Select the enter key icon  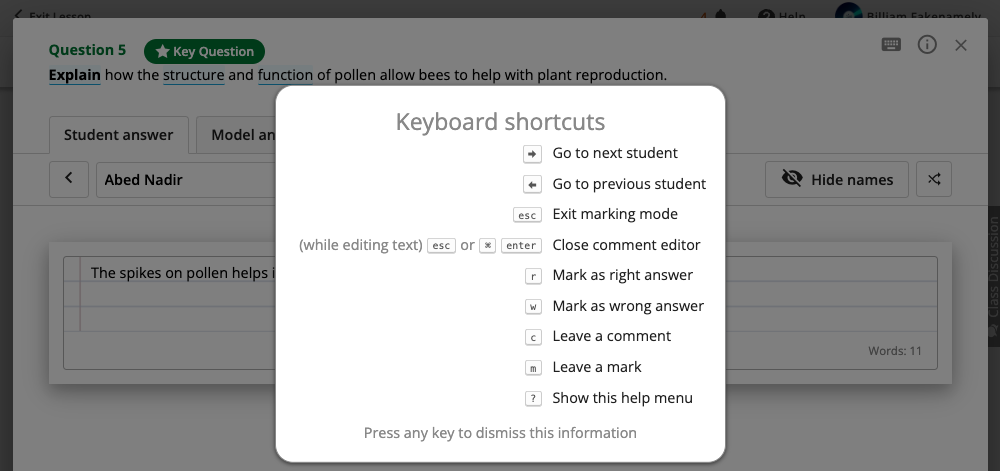point(521,245)
